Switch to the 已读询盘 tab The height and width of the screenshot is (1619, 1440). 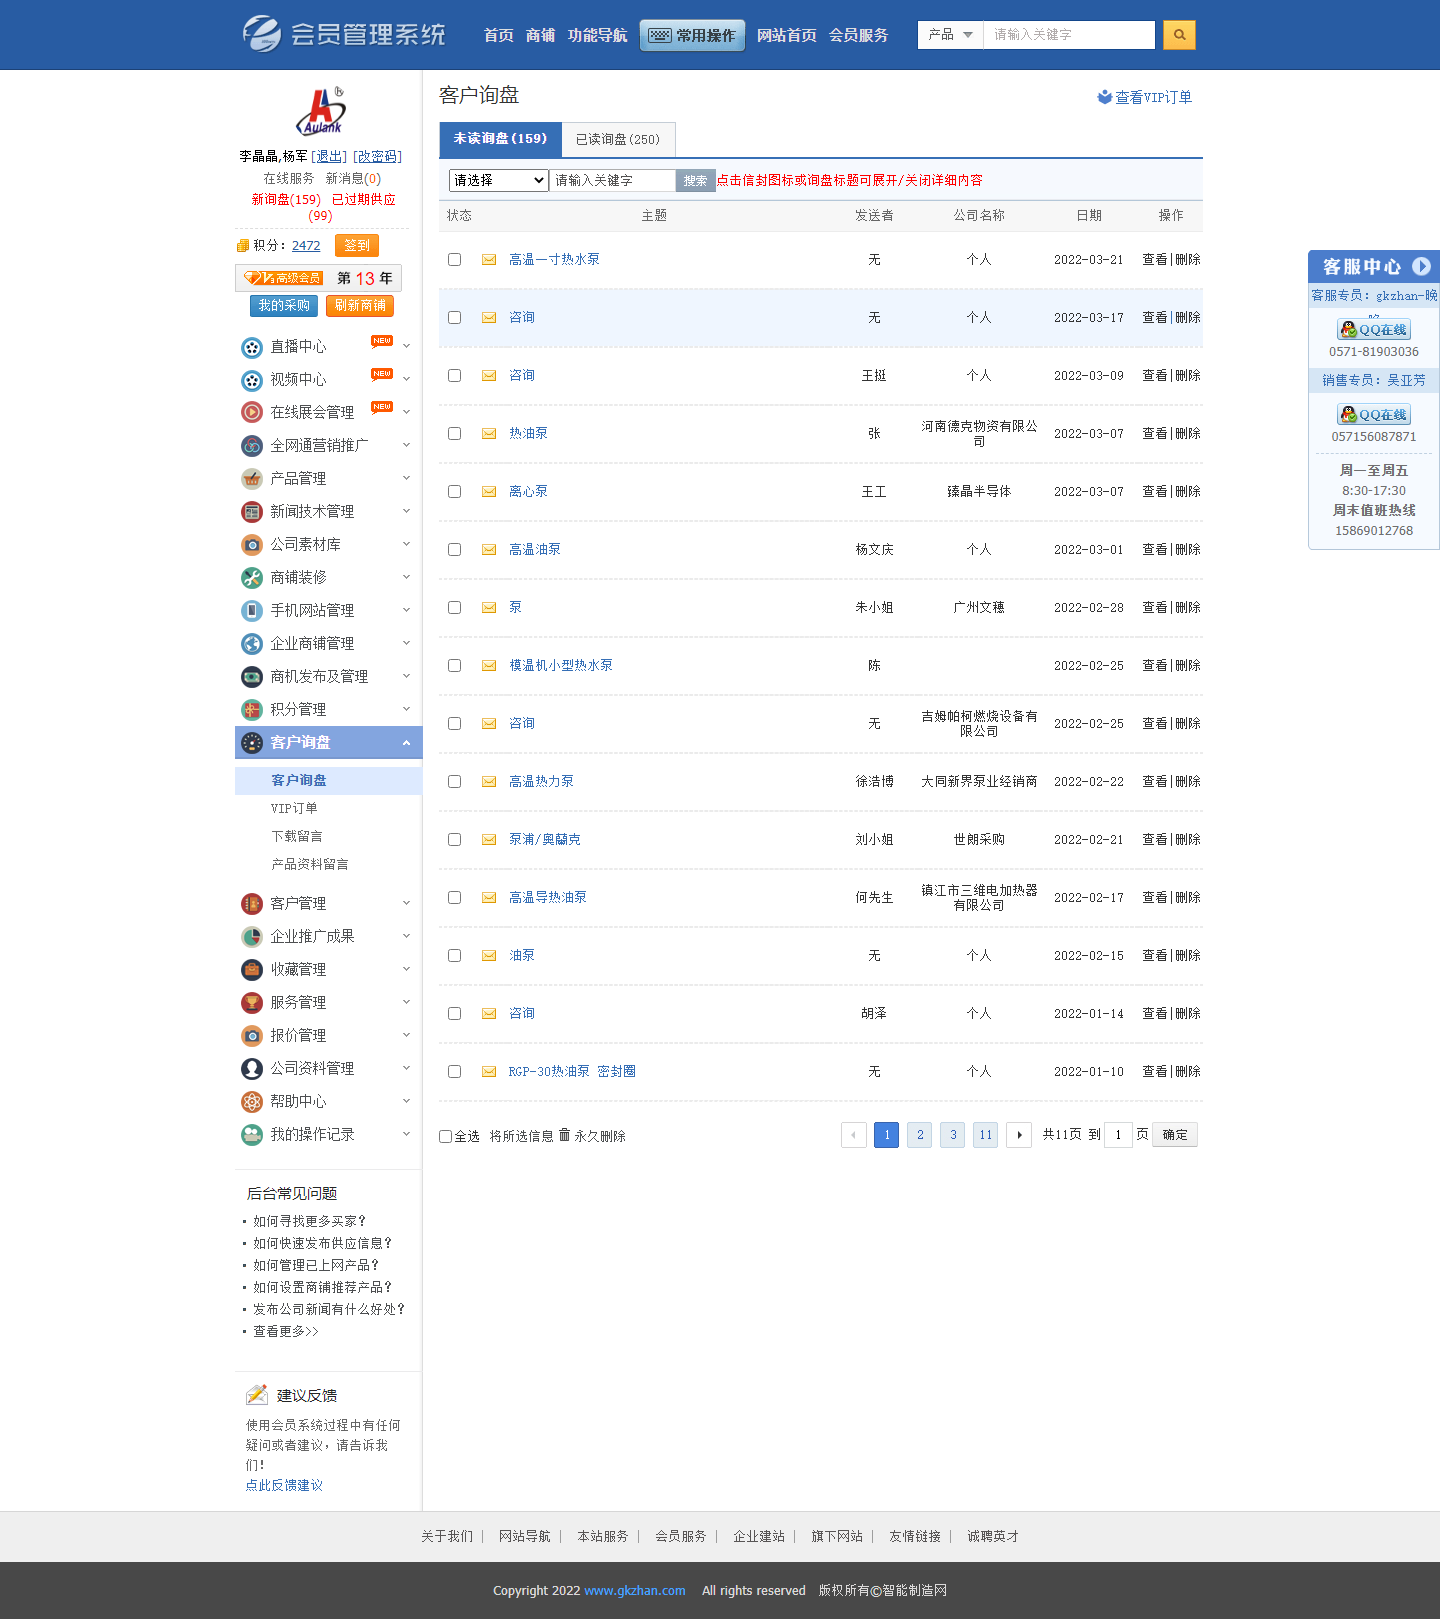[x=617, y=140]
